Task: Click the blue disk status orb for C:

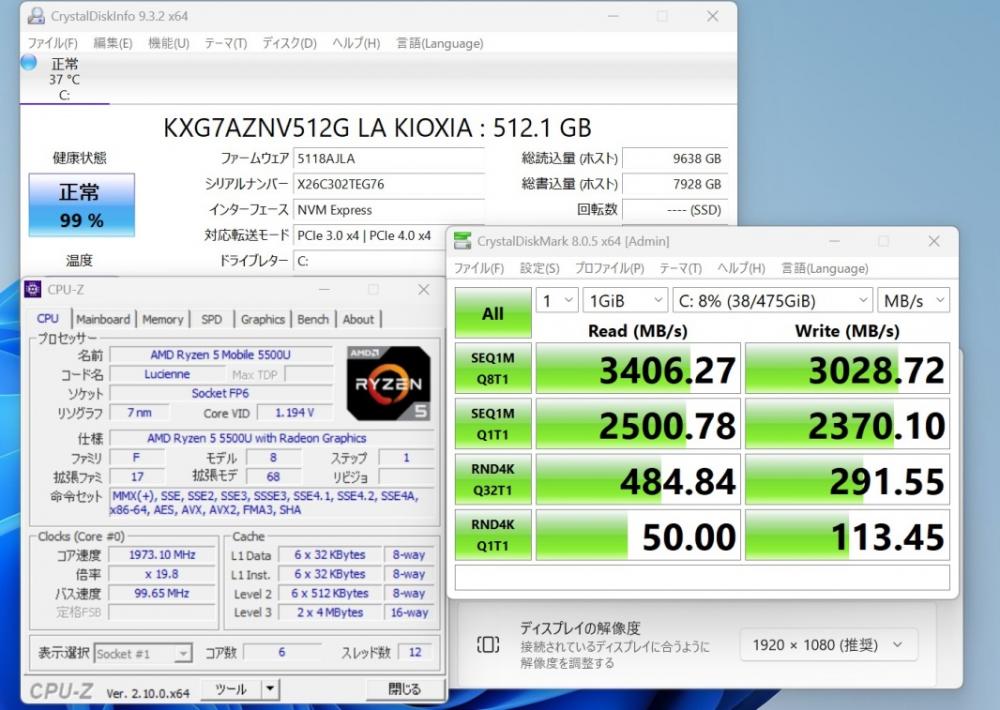Action: [x=29, y=63]
